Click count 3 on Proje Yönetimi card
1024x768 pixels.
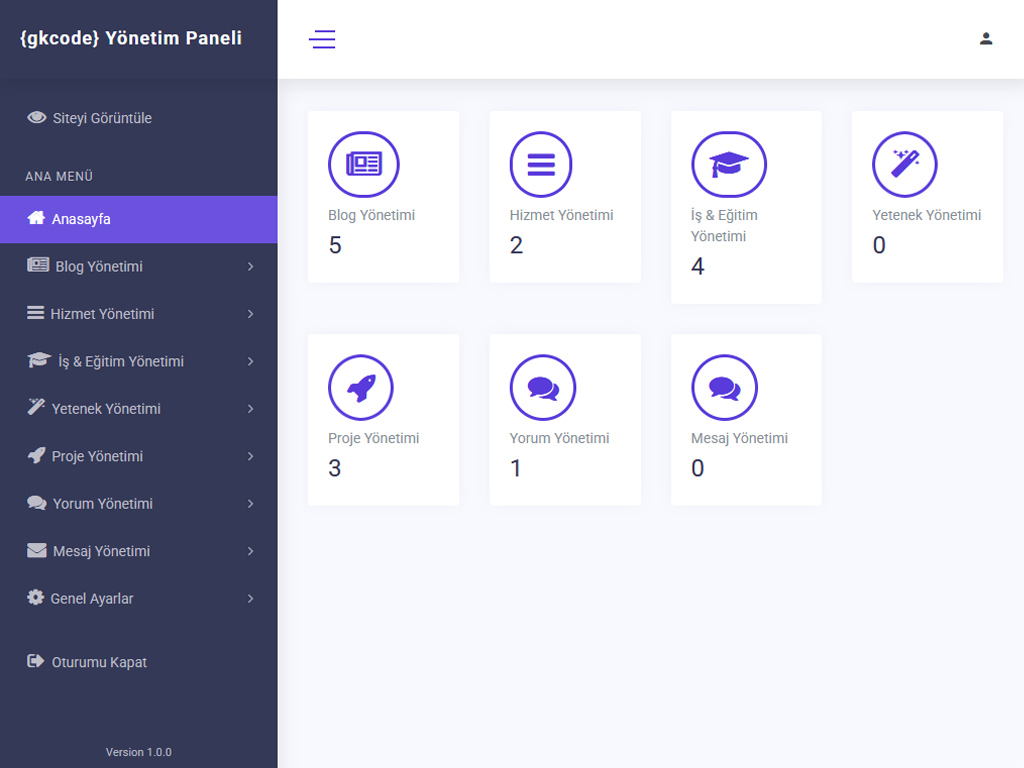pyautogui.click(x=334, y=468)
